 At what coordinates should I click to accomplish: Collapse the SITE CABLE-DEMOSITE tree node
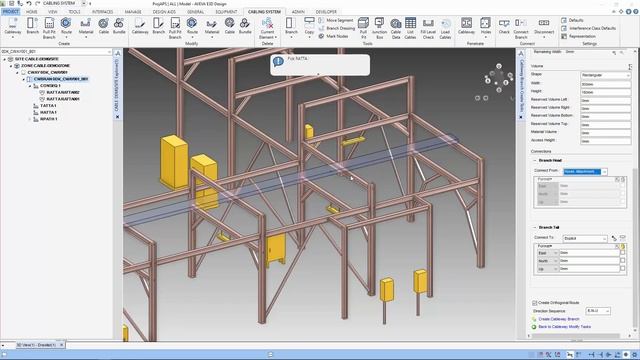[5, 59]
